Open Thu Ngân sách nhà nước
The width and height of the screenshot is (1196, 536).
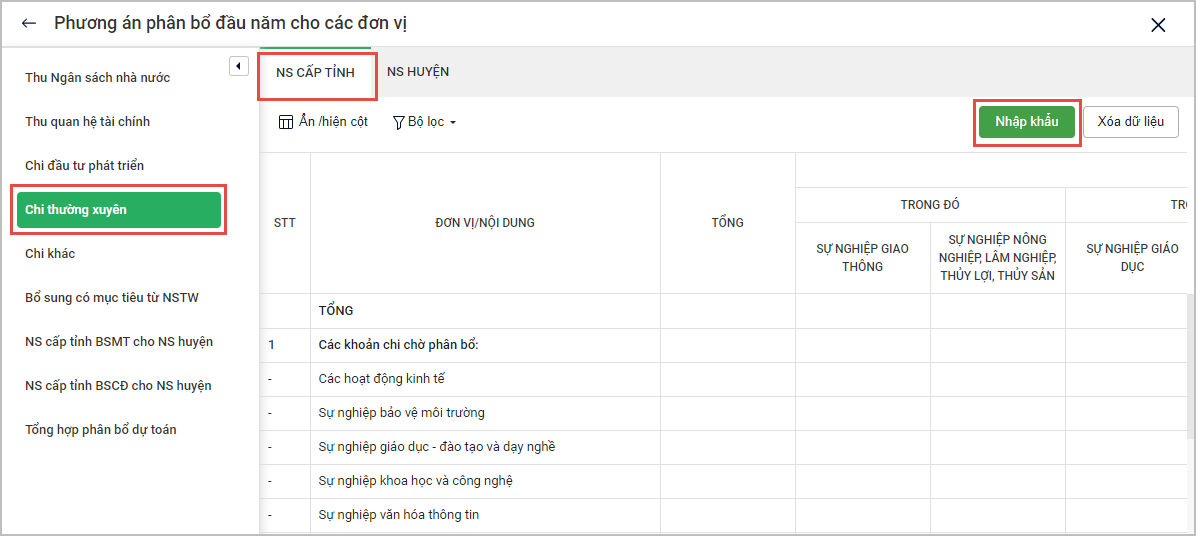pyautogui.click(x=98, y=78)
